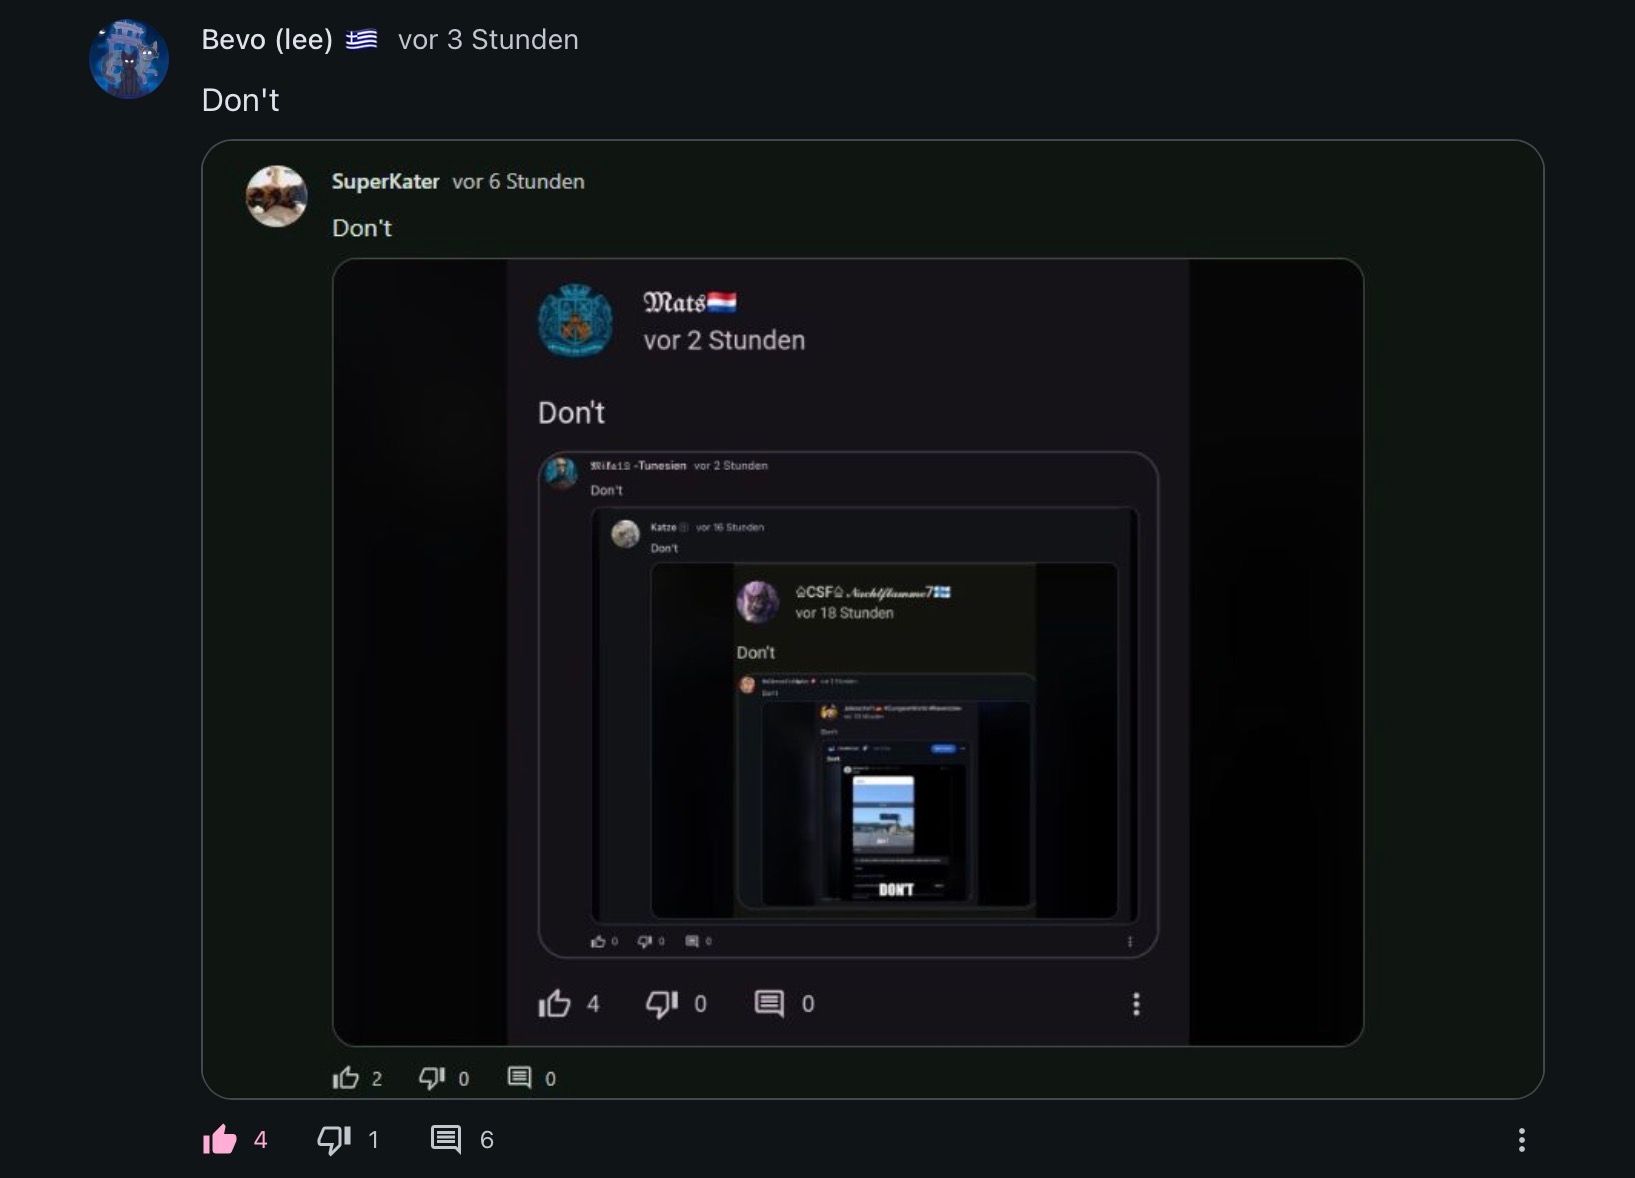Click the CSF user's purple avatar
1635x1178 pixels.
point(757,602)
